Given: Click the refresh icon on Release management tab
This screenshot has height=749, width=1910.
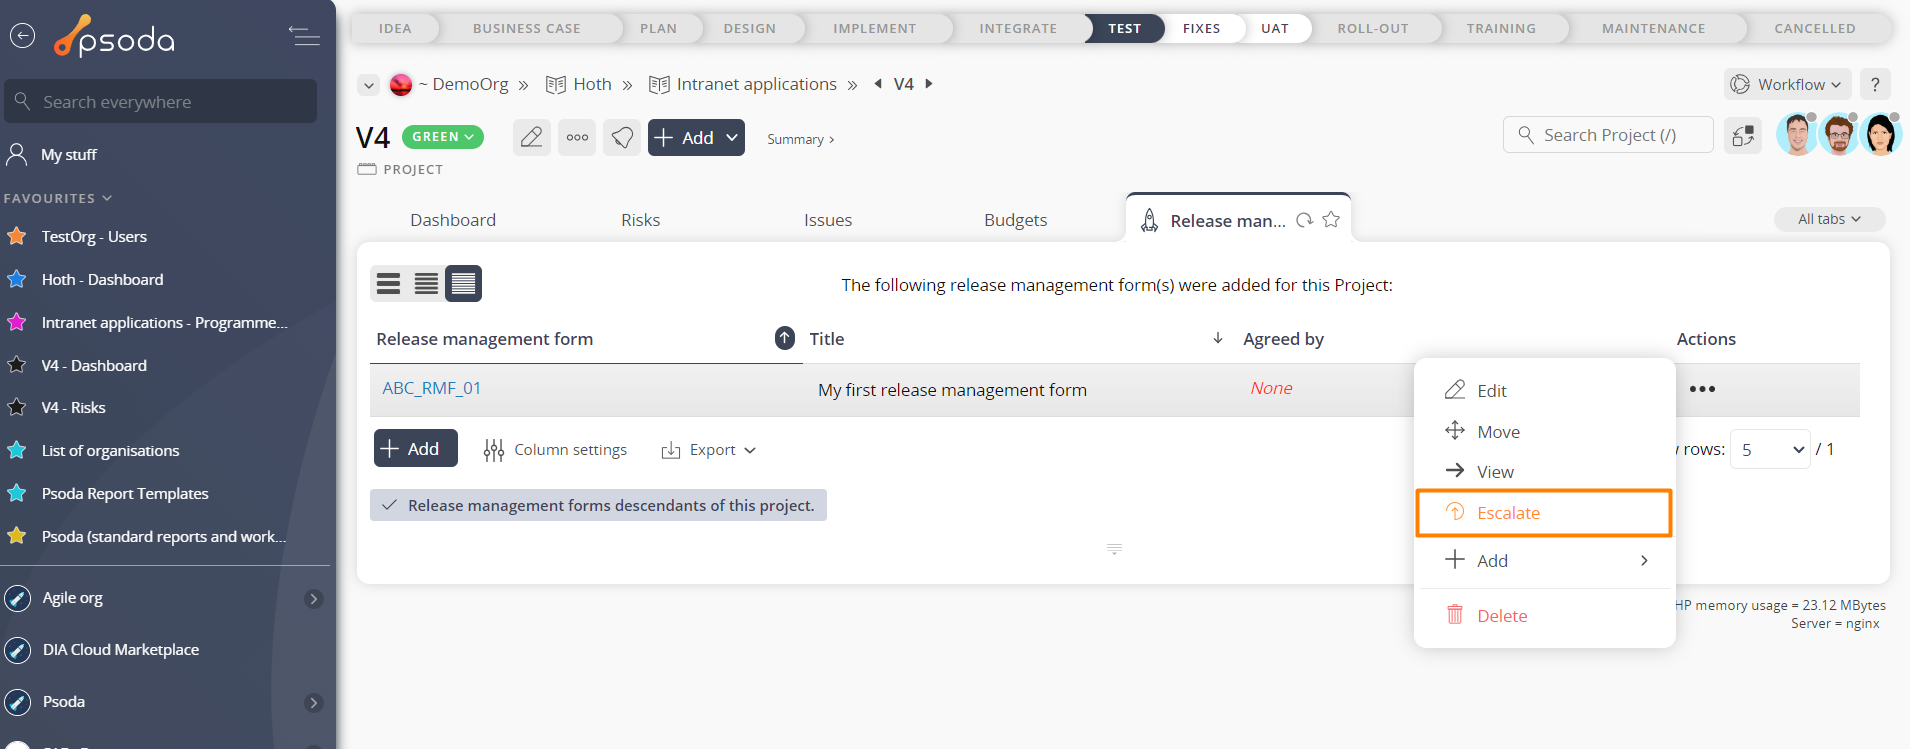Looking at the screenshot, I should 1304,220.
